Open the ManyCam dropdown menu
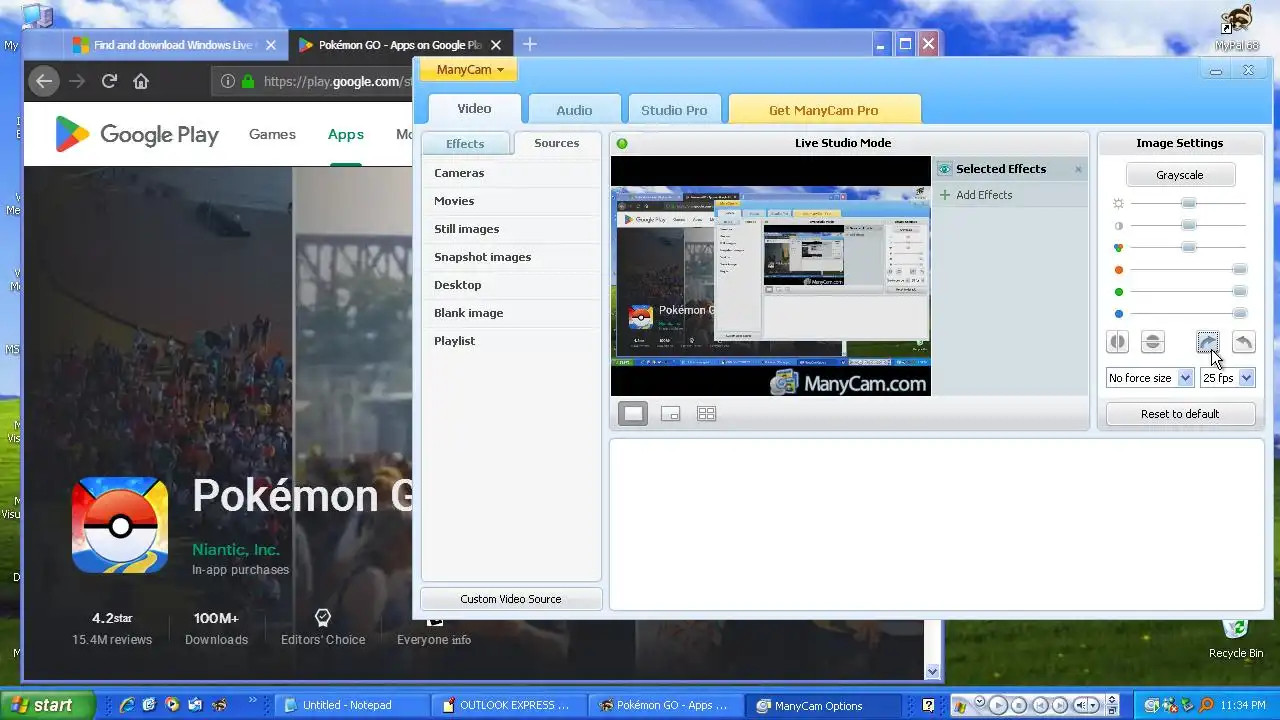Viewport: 1280px width, 720px height. tap(469, 70)
